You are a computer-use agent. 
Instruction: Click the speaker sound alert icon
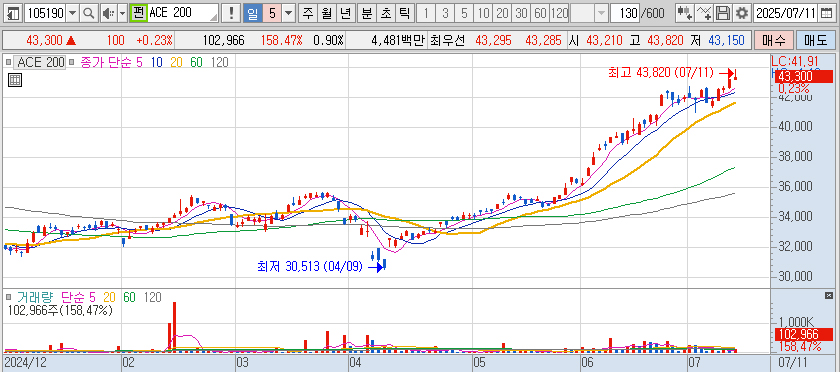tap(108, 13)
